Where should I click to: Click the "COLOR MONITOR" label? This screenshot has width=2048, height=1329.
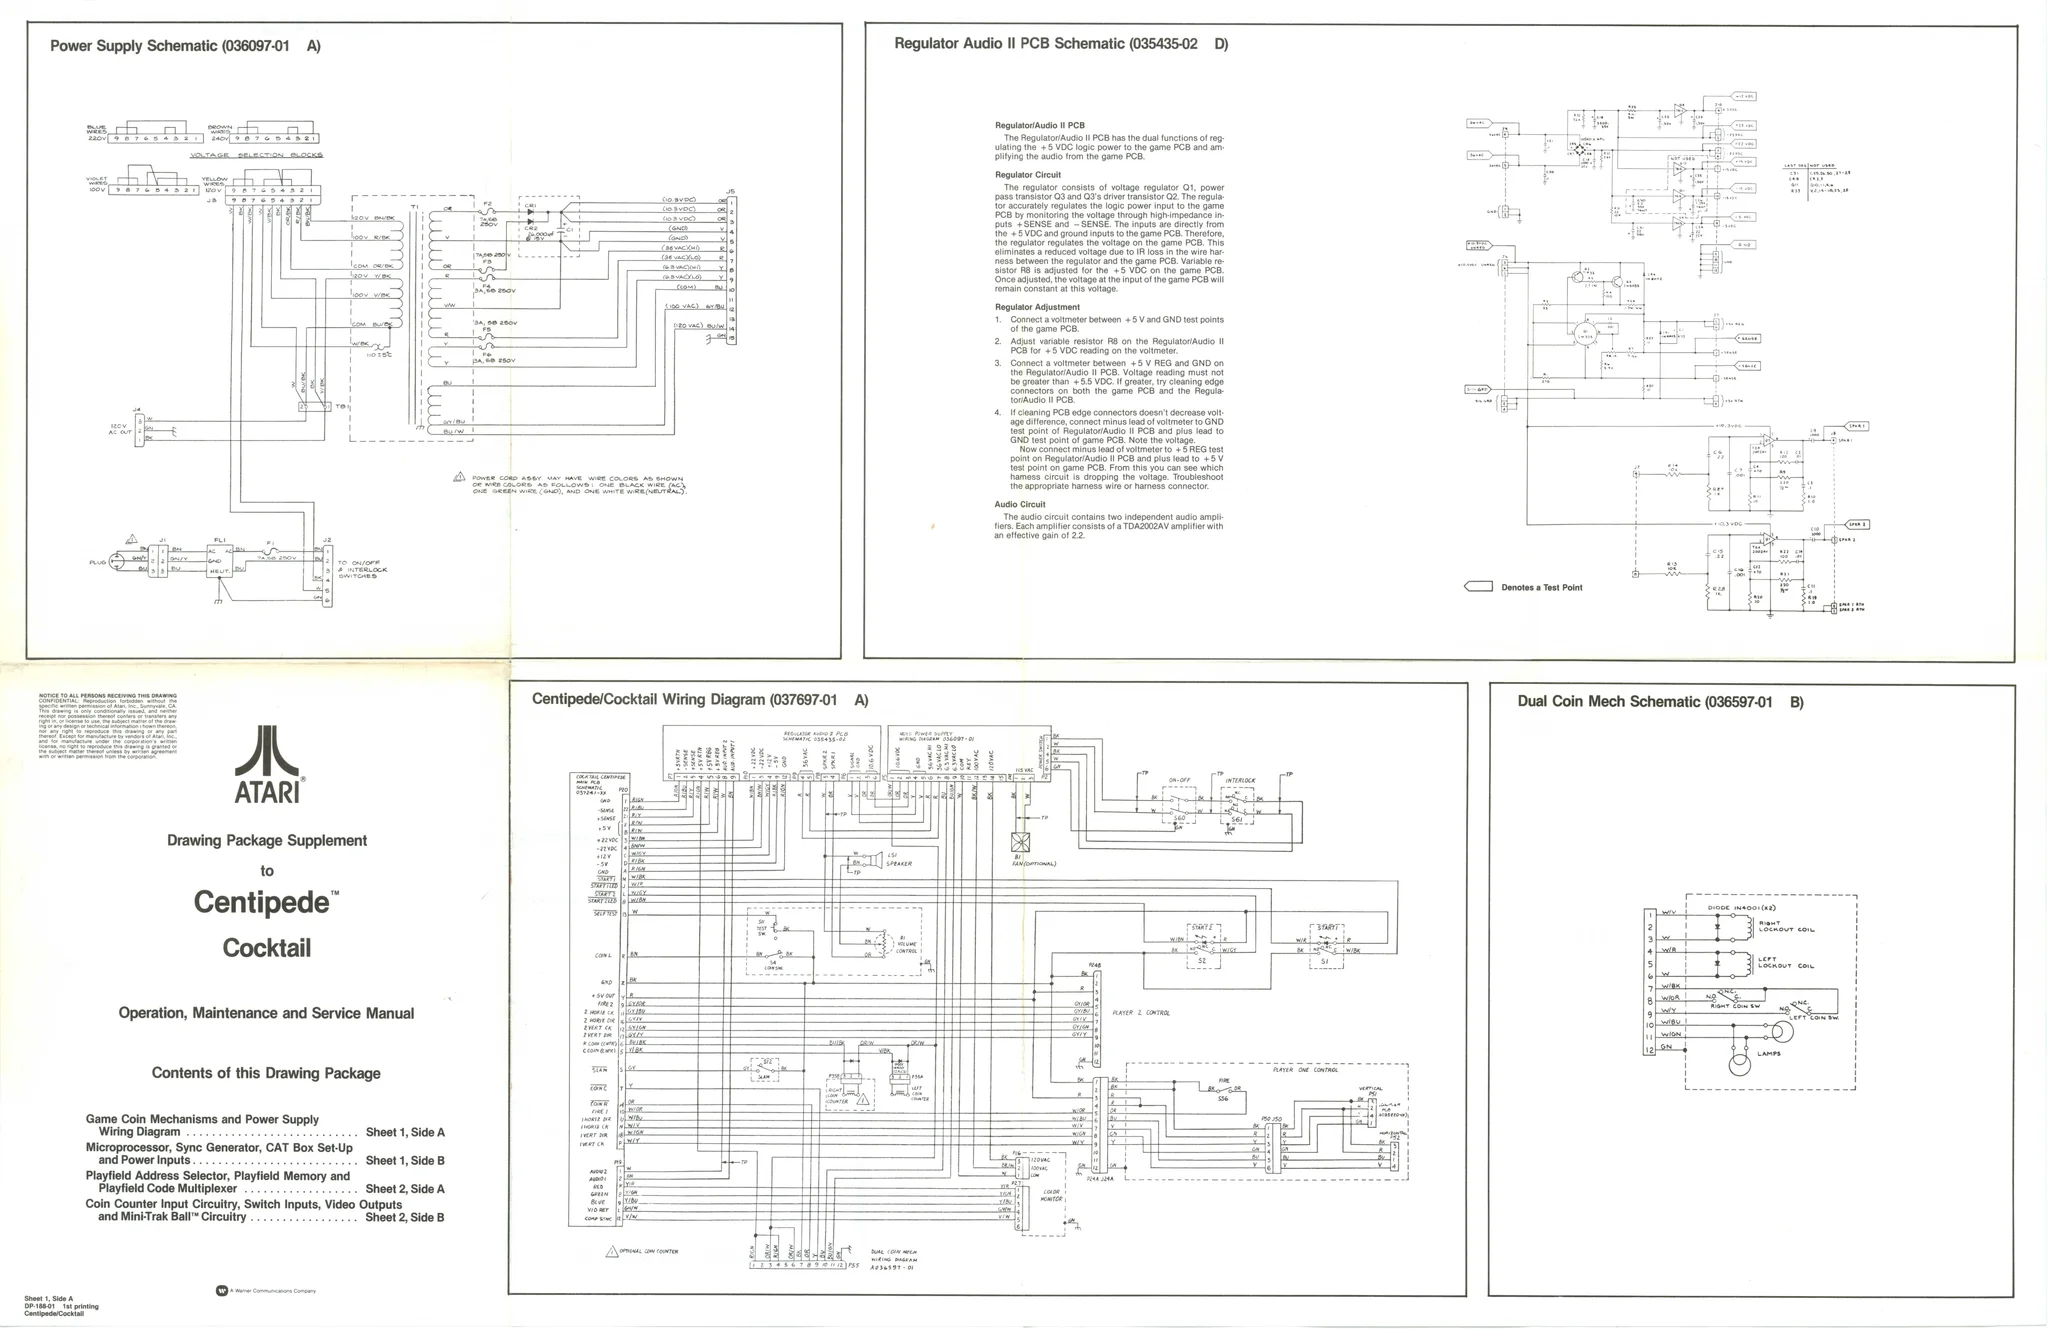coord(1053,1195)
